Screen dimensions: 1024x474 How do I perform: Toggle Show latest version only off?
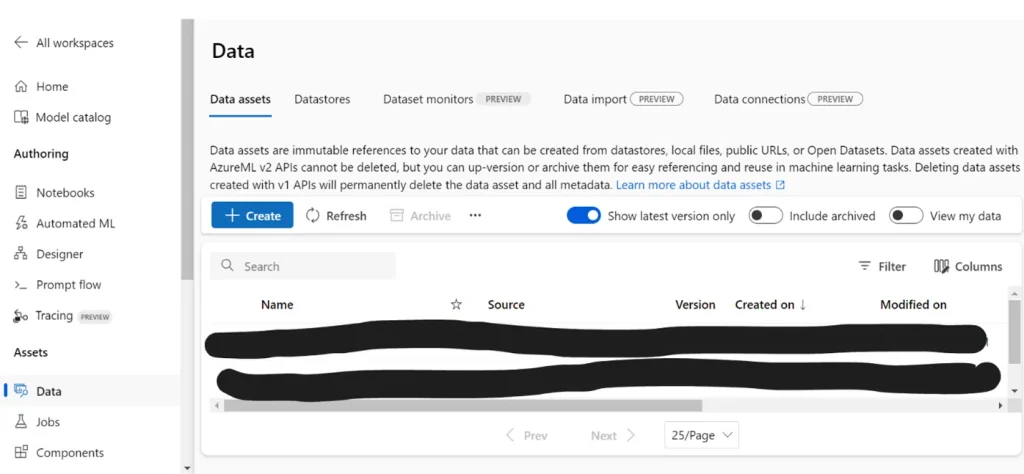583,216
